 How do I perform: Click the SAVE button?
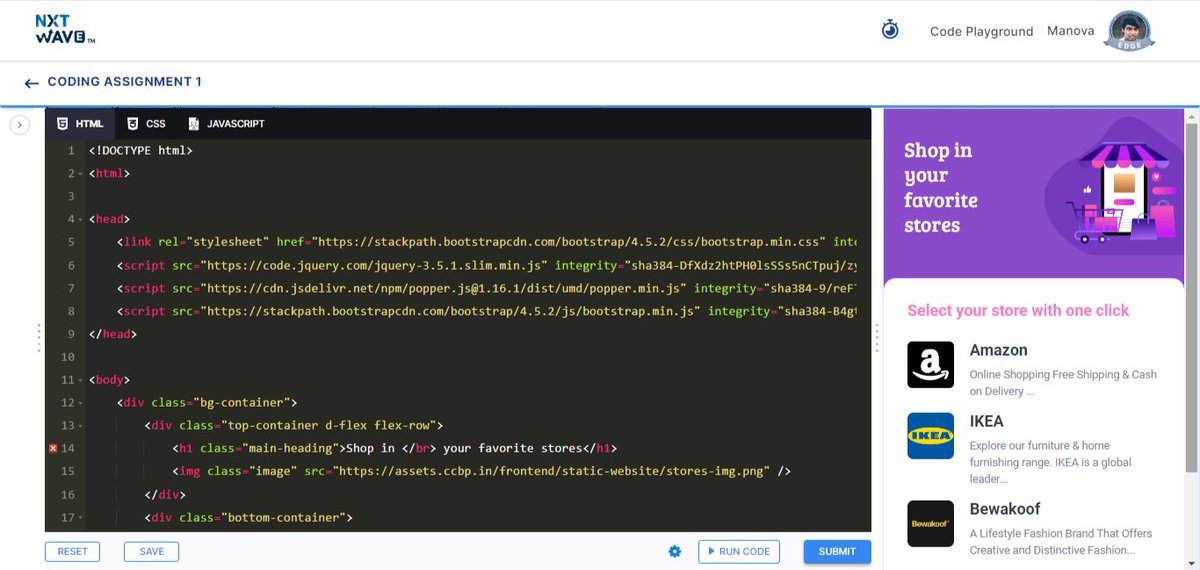152,551
